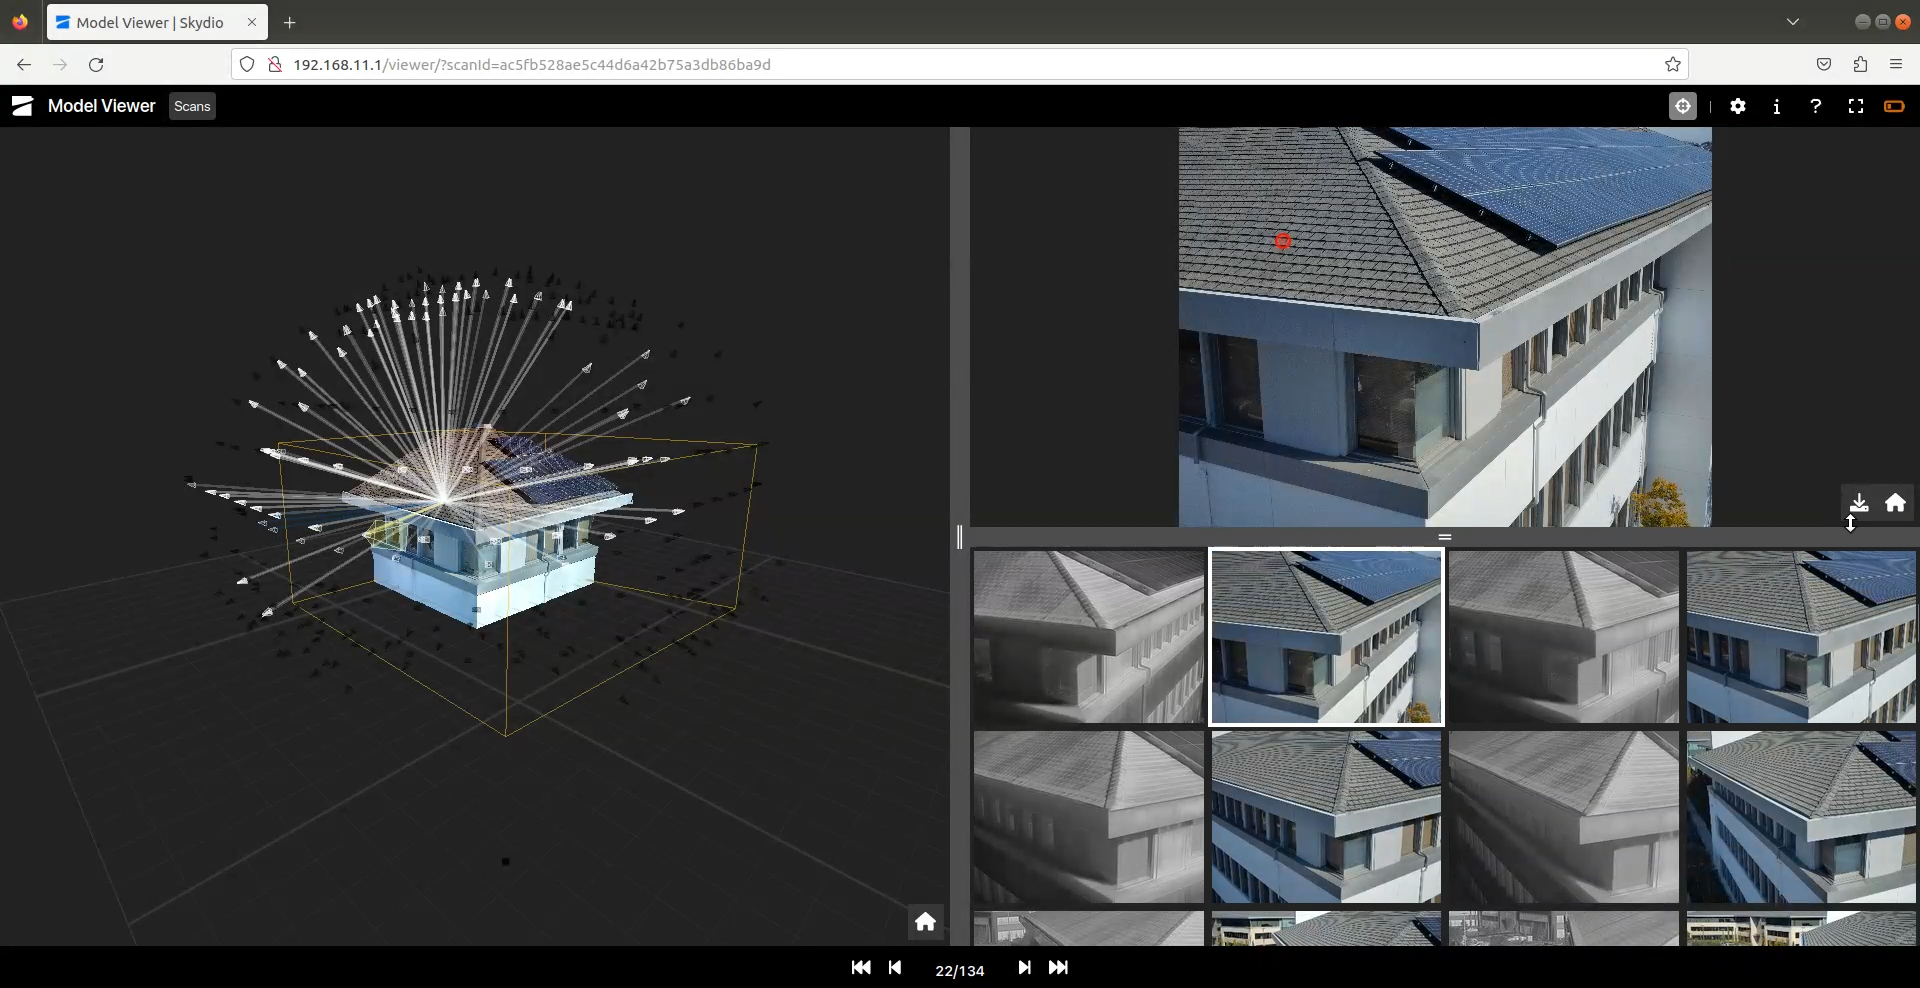Open Pocket save icon
This screenshot has width=1920, height=988.
coord(1824,64)
